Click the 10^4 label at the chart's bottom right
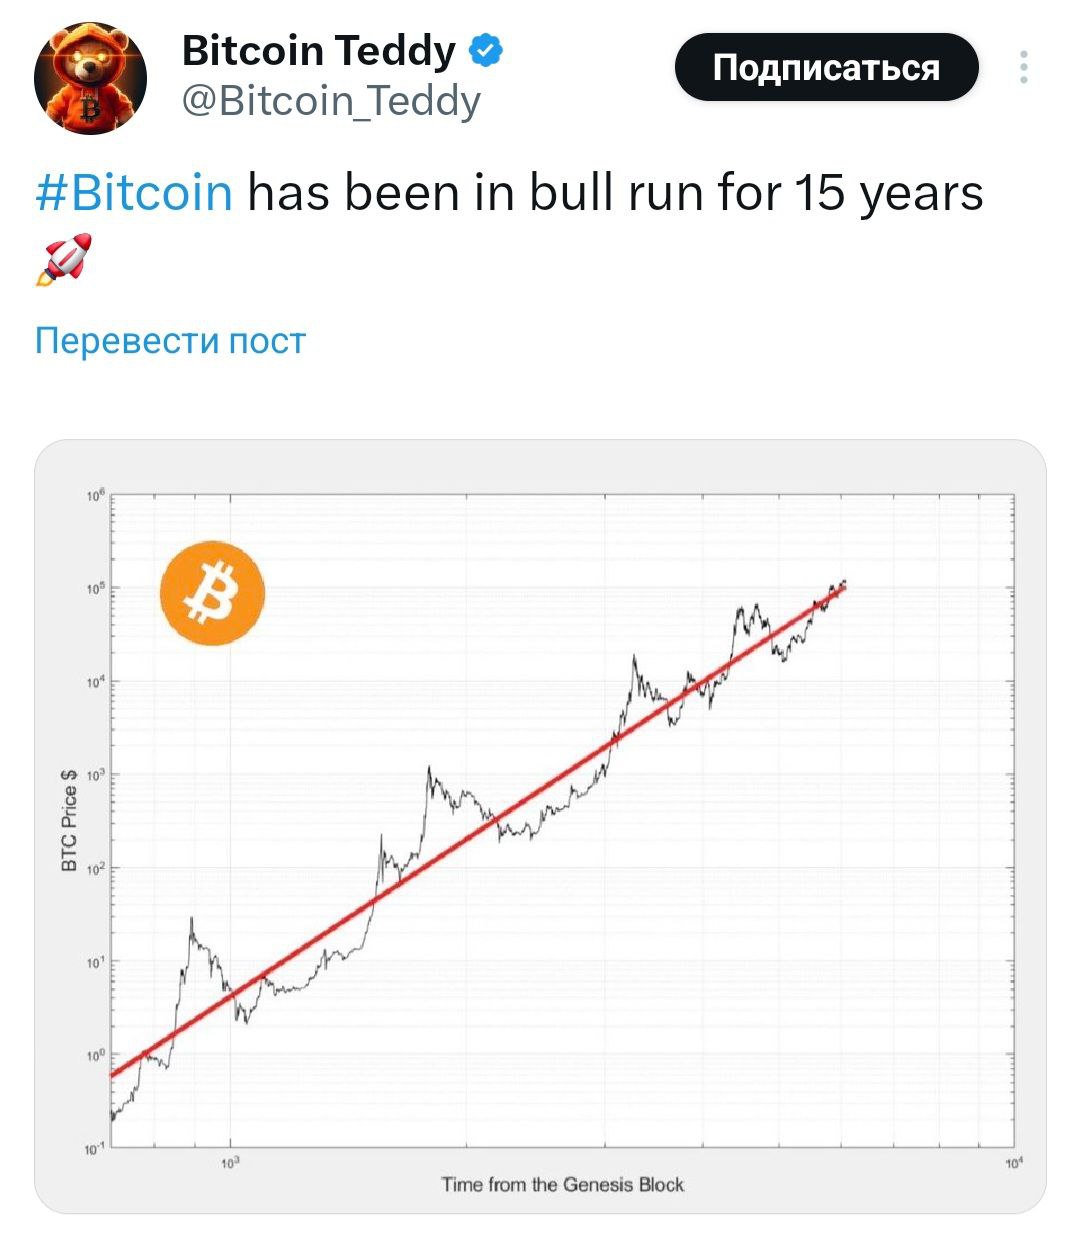This screenshot has height=1234, width=1080. pyautogui.click(x=1012, y=1162)
